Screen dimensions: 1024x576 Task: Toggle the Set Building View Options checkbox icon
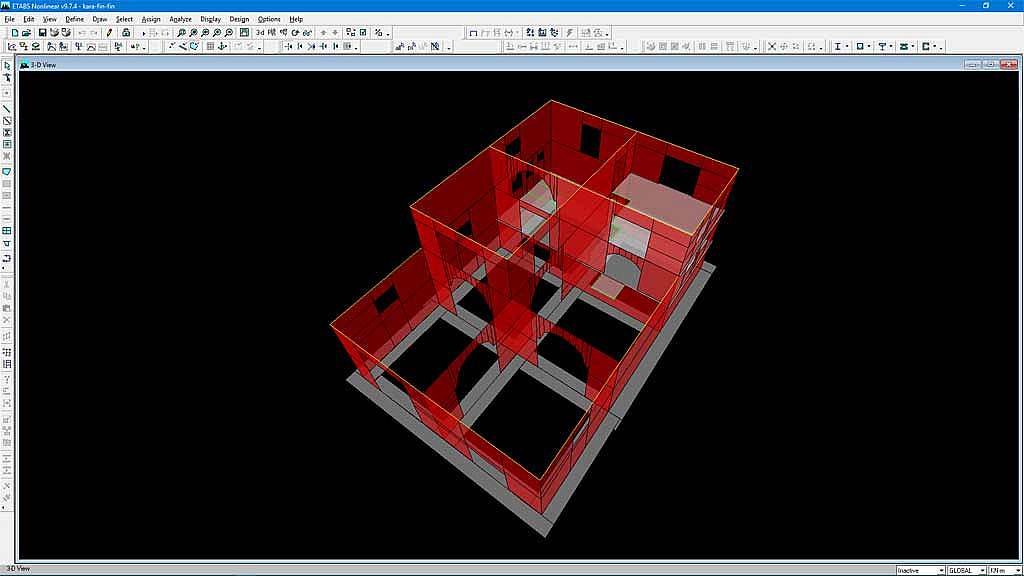(x=362, y=32)
